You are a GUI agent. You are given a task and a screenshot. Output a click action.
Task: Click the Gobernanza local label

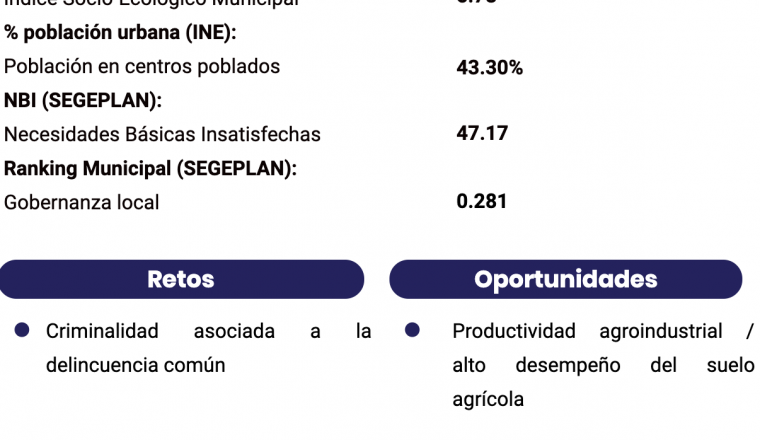(x=81, y=202)
